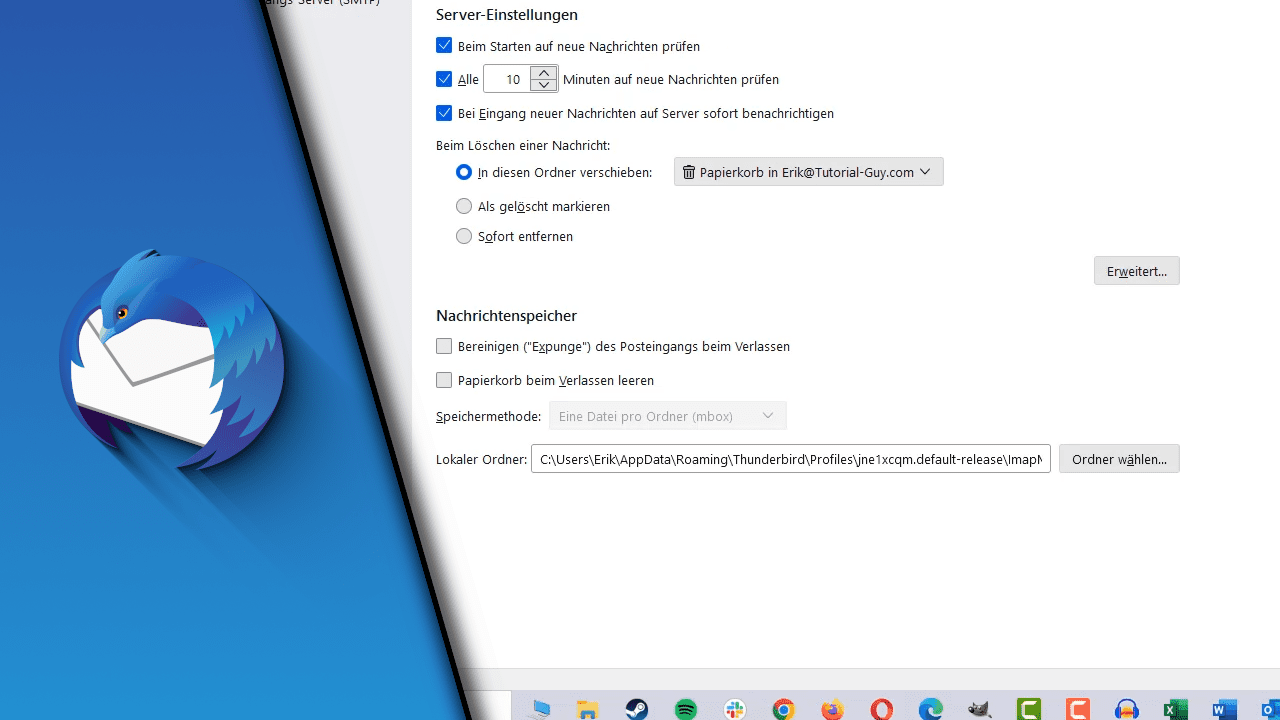Select the 'Sofort entfernen' radio option
1280x720 pixels.
pos(463,236)
